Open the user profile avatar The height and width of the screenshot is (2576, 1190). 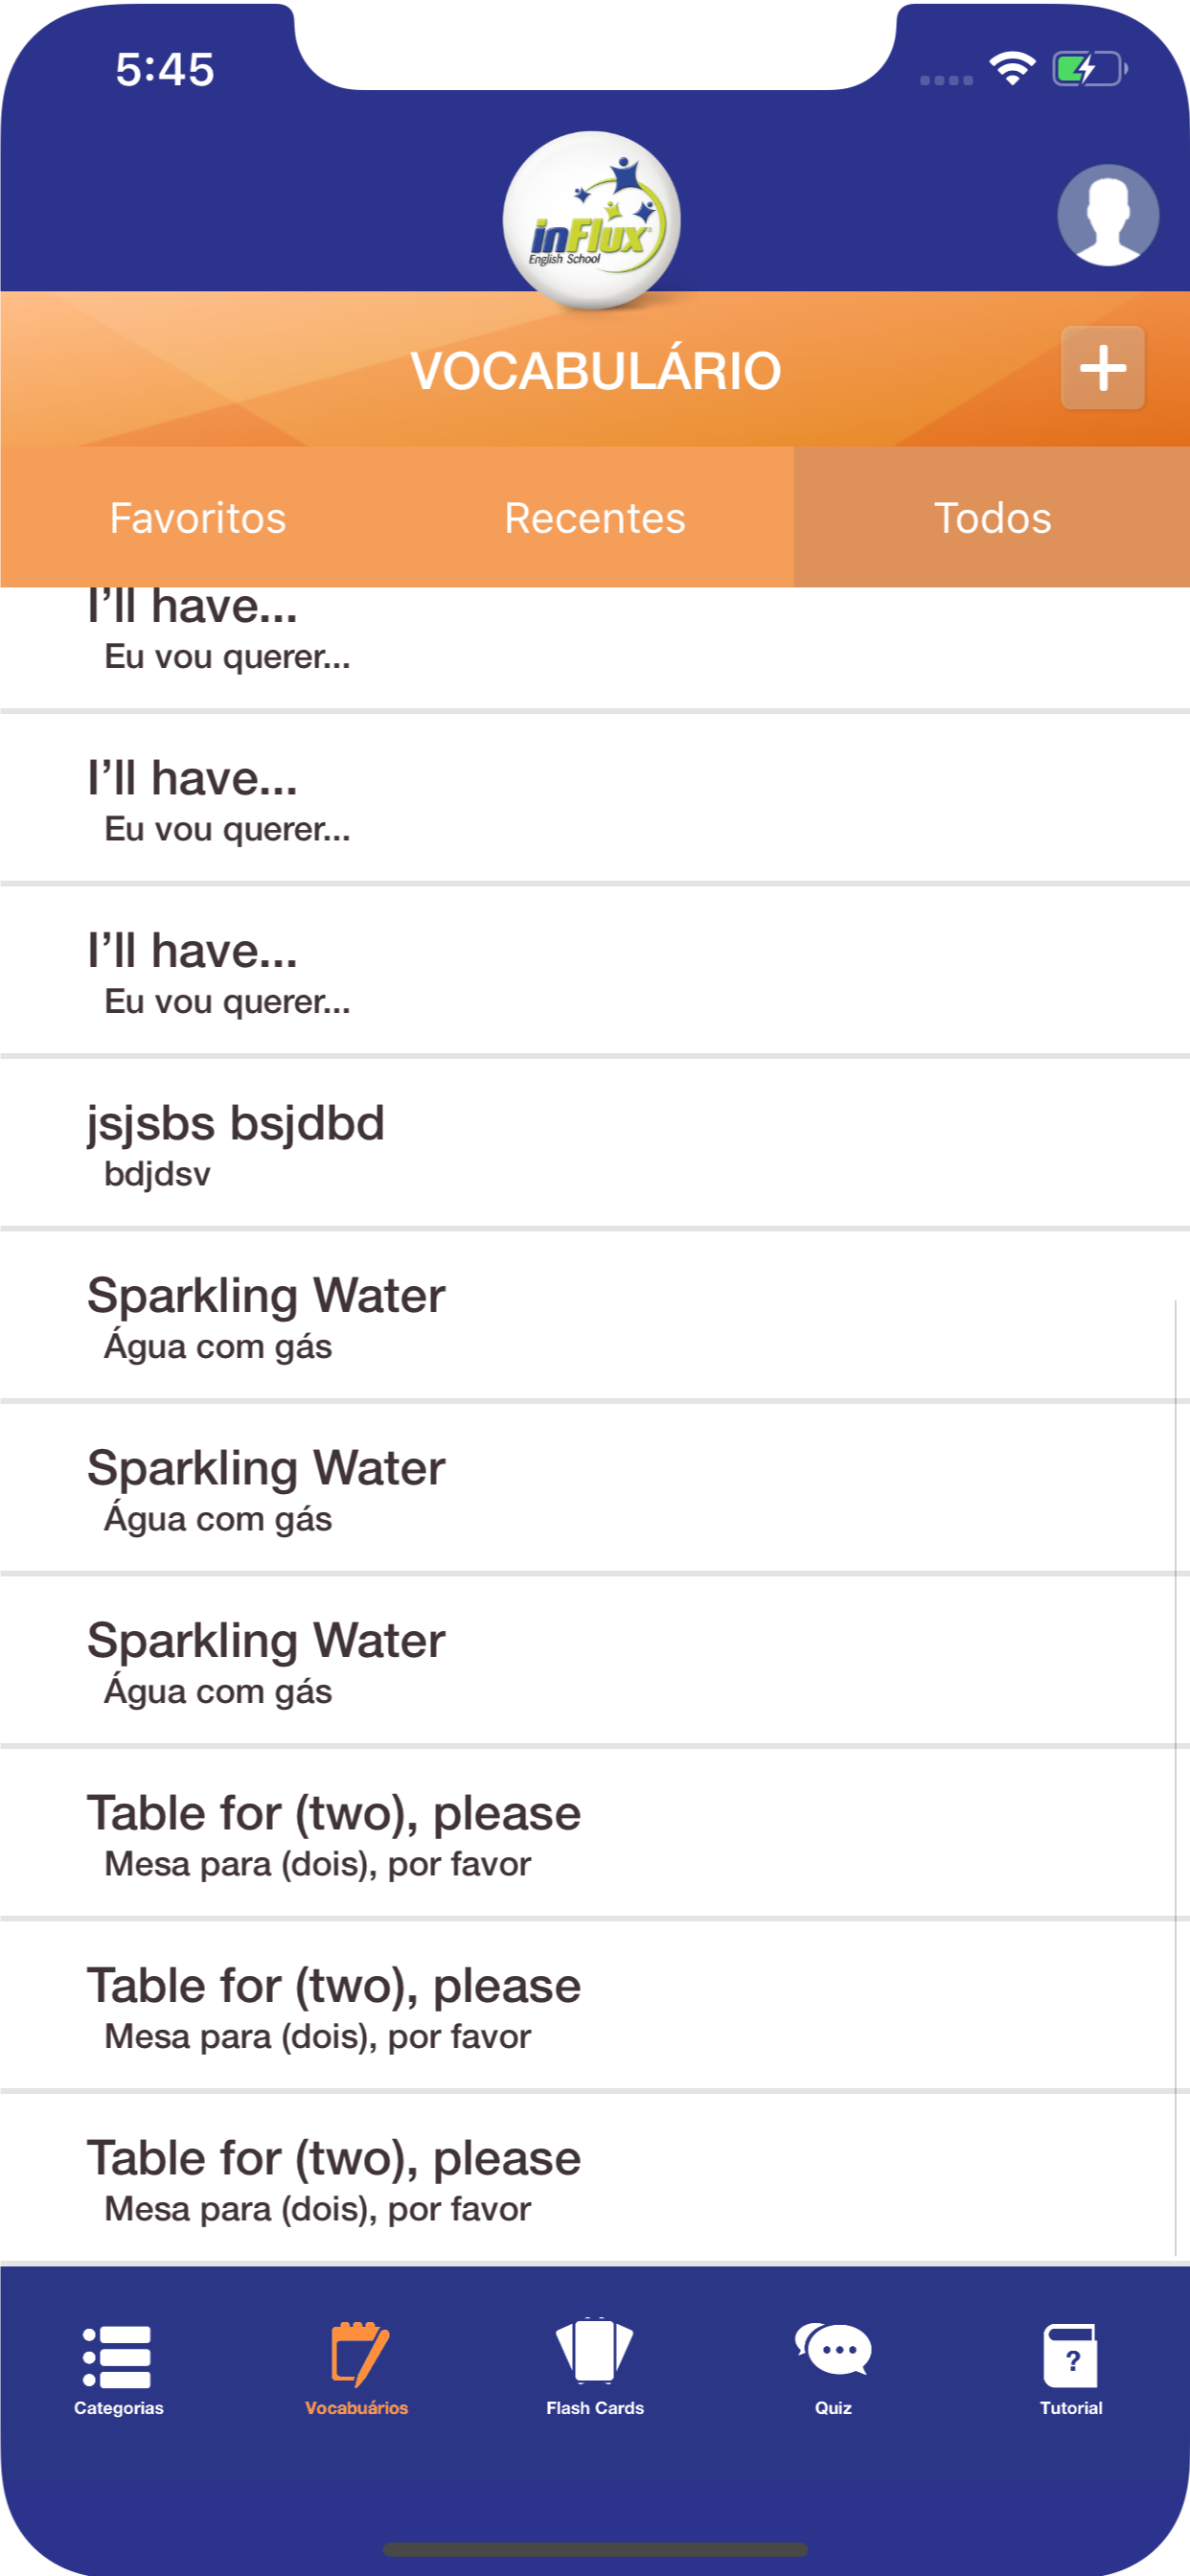point(1107,215)
